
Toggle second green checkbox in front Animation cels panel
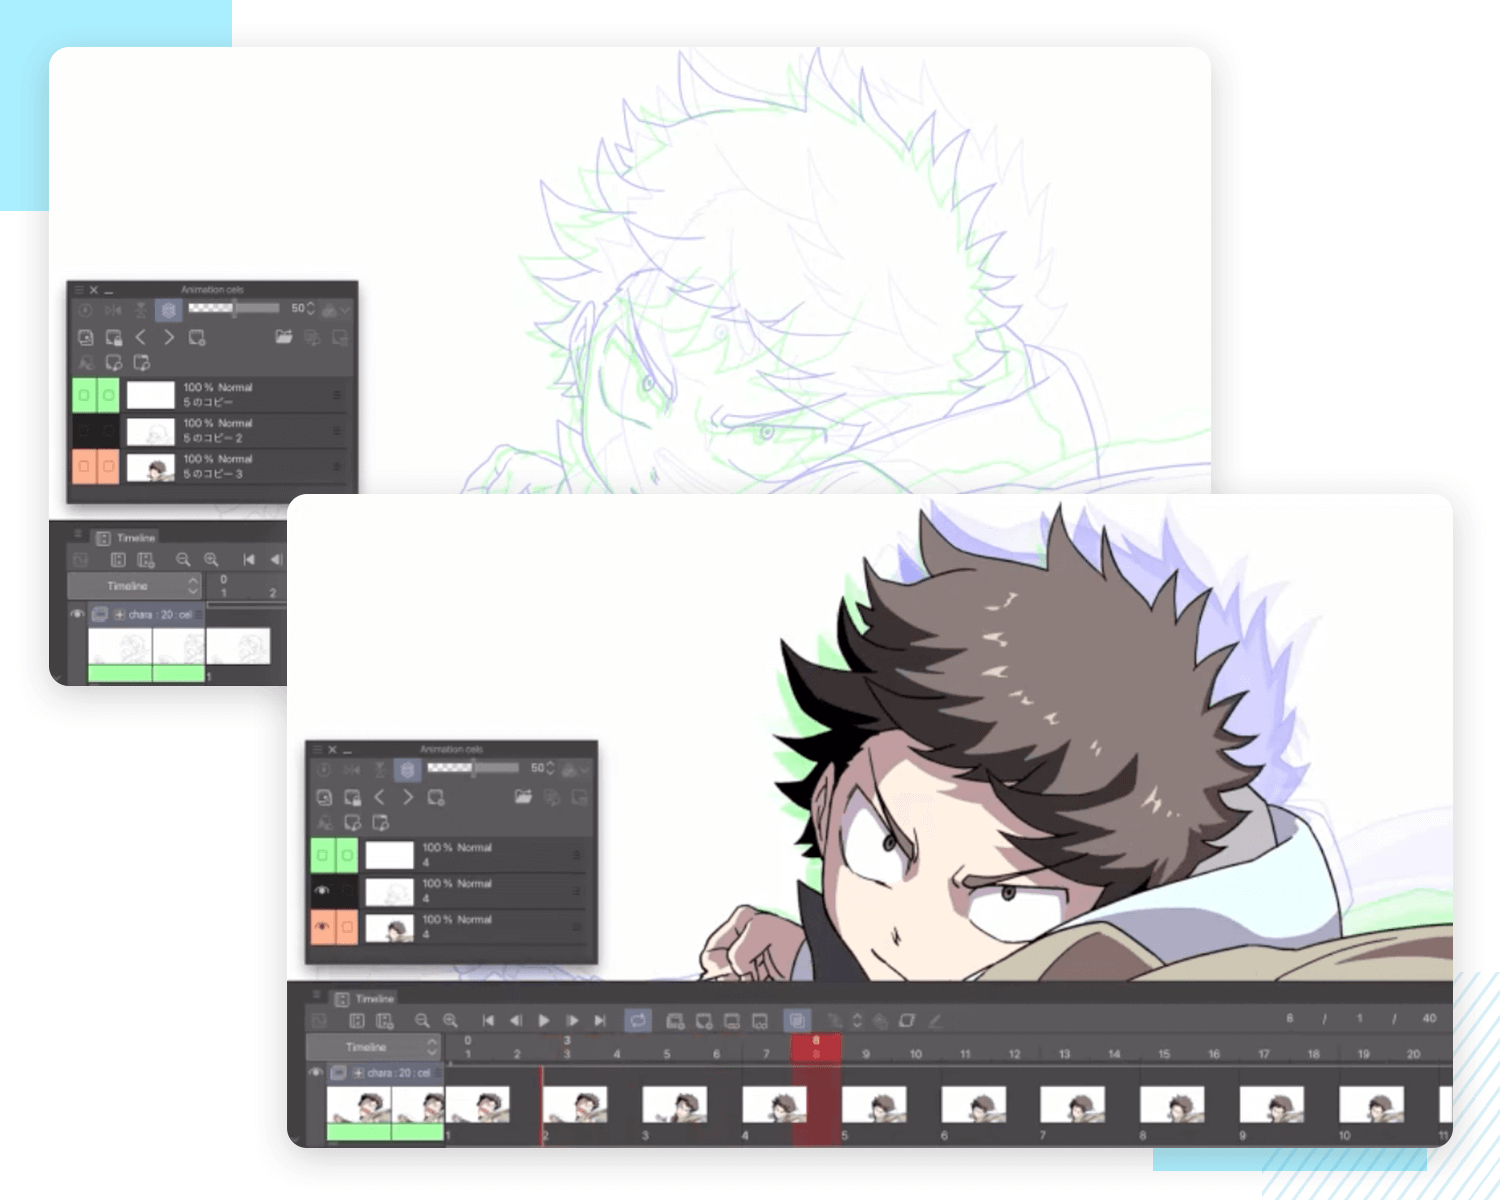[347, 855]
